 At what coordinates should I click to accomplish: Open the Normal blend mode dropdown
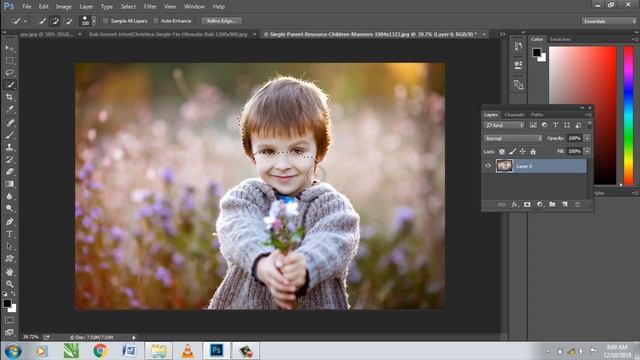pyautogui.click(x=513, y=138)
